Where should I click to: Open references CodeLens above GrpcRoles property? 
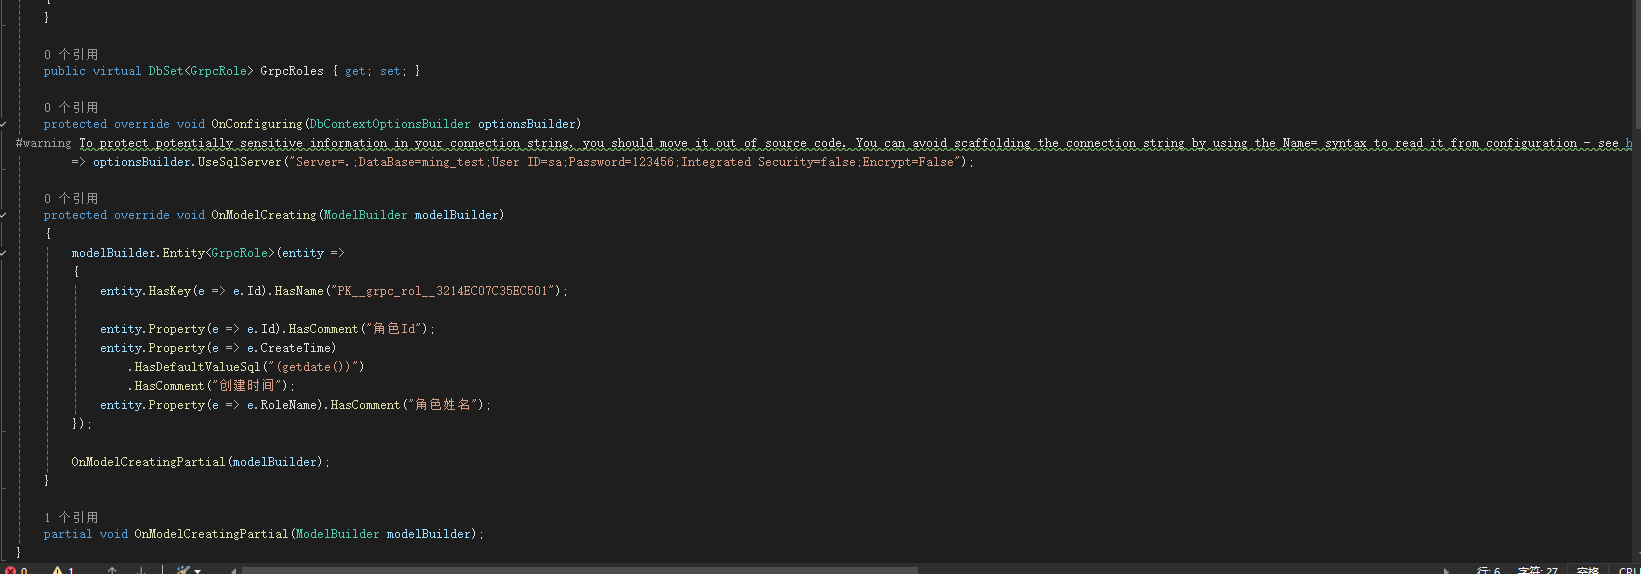click(x=71, y=54)
